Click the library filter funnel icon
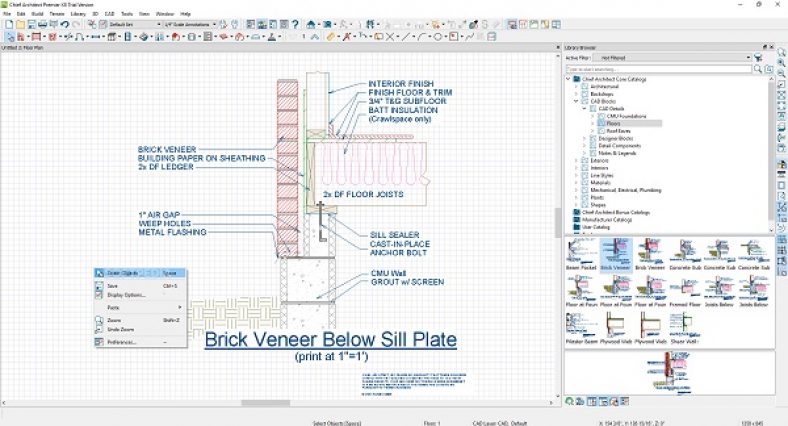Viewport: 788px width, 426px height. click(758, 58)
